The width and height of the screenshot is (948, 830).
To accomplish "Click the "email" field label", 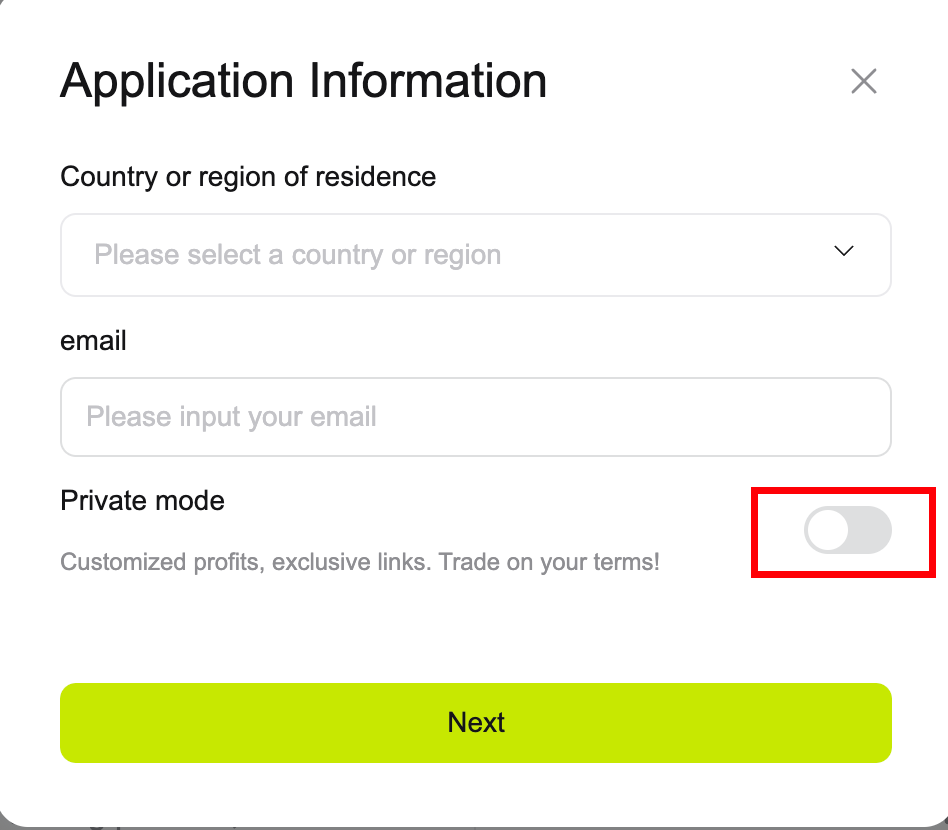I will point(93,340).
